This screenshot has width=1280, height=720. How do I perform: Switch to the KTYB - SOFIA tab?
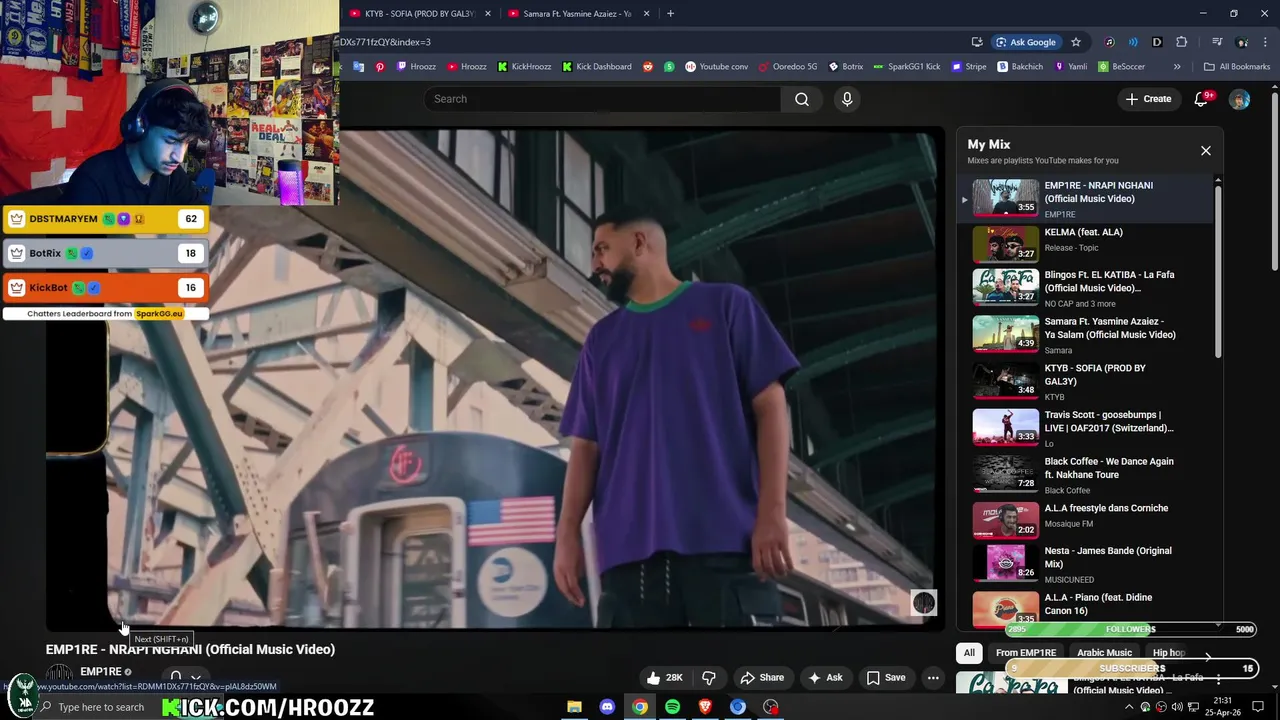click(x=418, y=13)
